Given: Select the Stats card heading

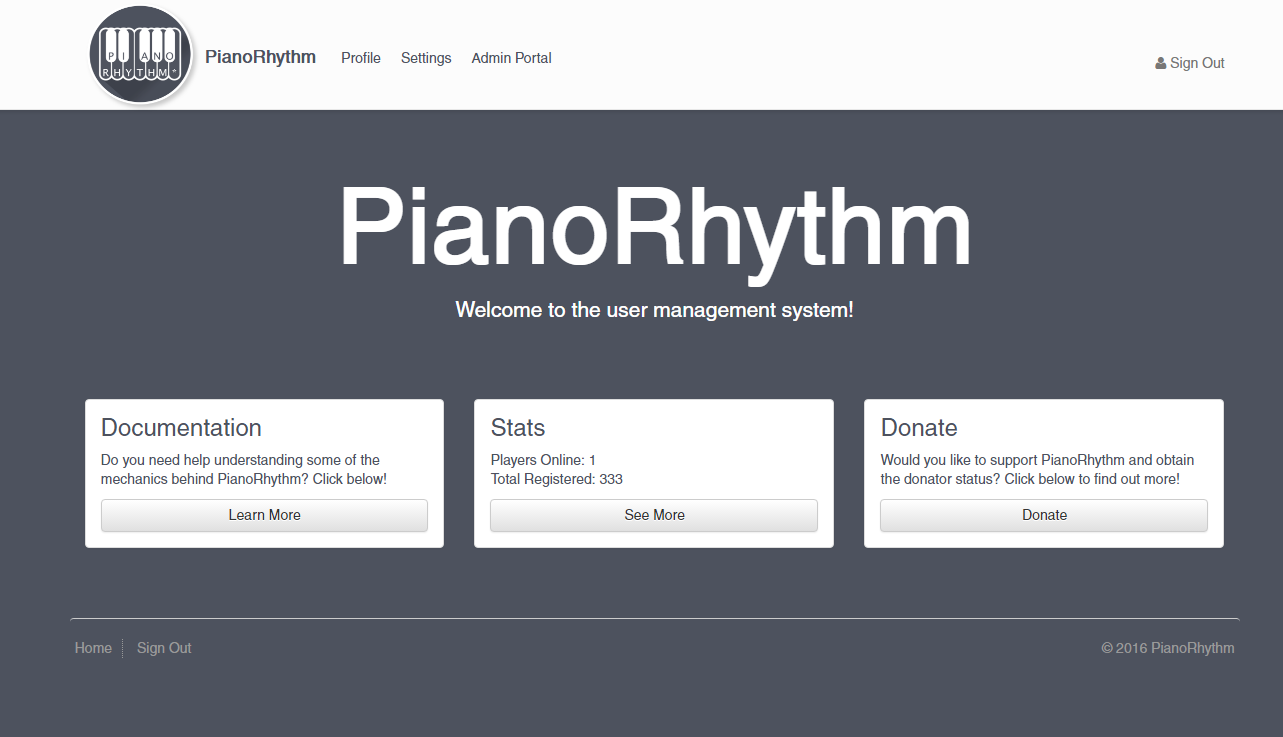Looking at the screenshot, I should coord(518,428).
